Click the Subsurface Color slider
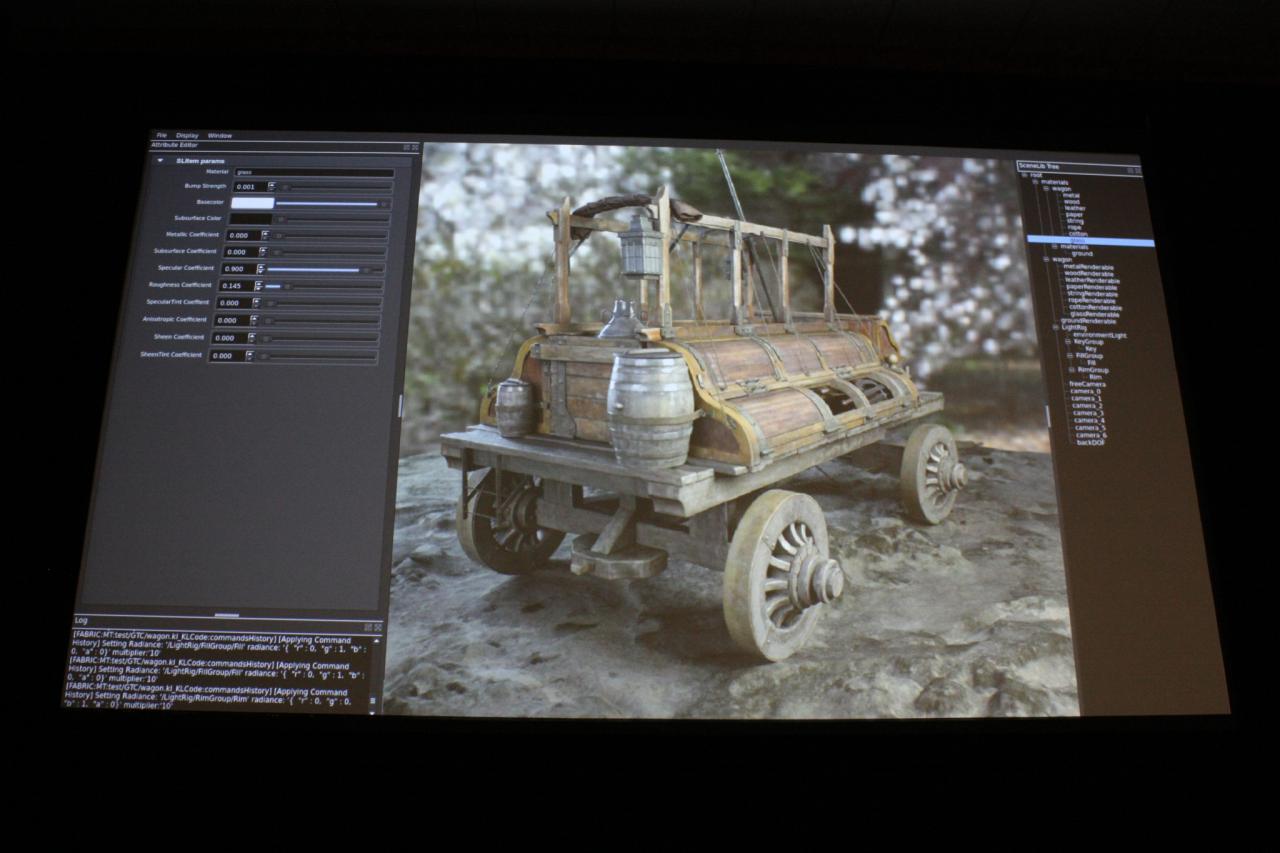Image resolution: width=1280 pixels, height=853 pixels. 331,219
